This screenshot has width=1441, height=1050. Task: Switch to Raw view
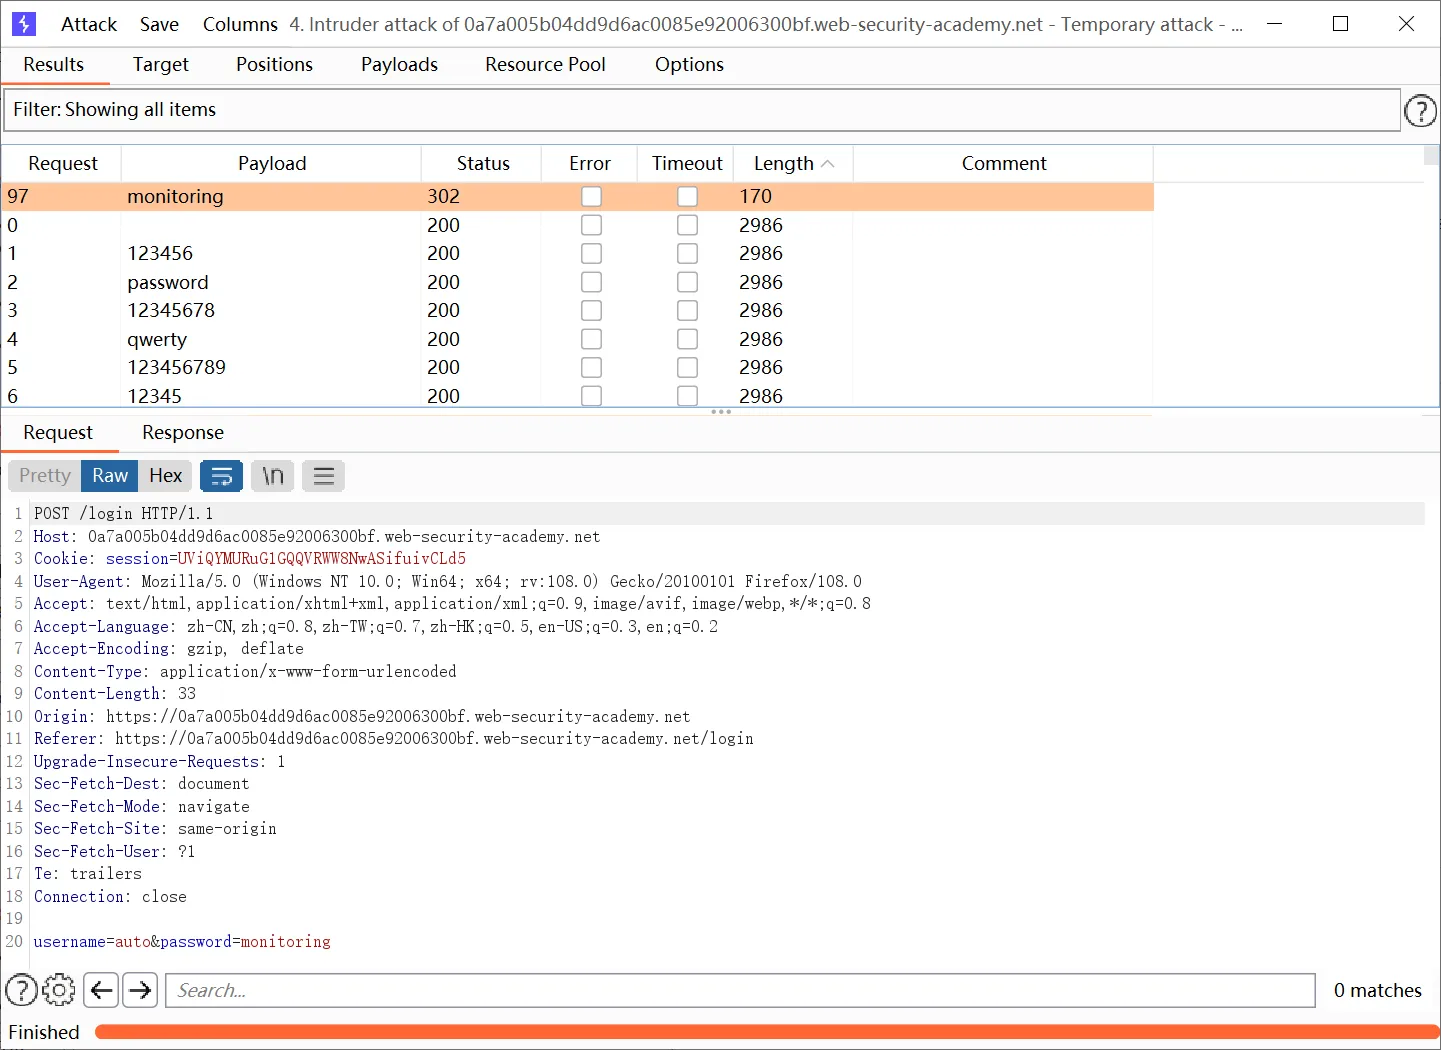[x=110, y=476]
